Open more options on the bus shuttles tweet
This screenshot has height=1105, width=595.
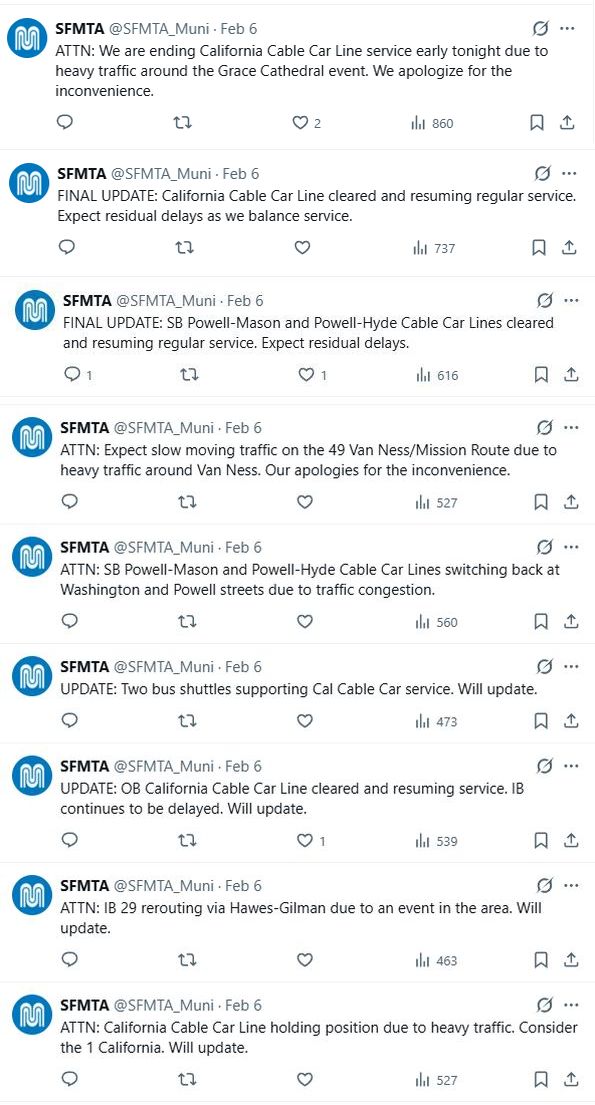click(x=571, y=665)
